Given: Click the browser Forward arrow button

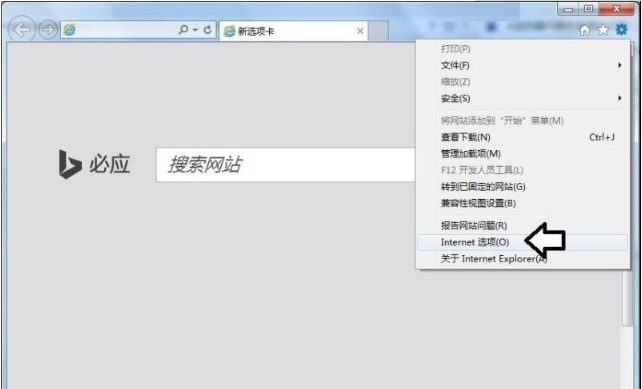Looking at the screenshot, I should coord(48,29).
